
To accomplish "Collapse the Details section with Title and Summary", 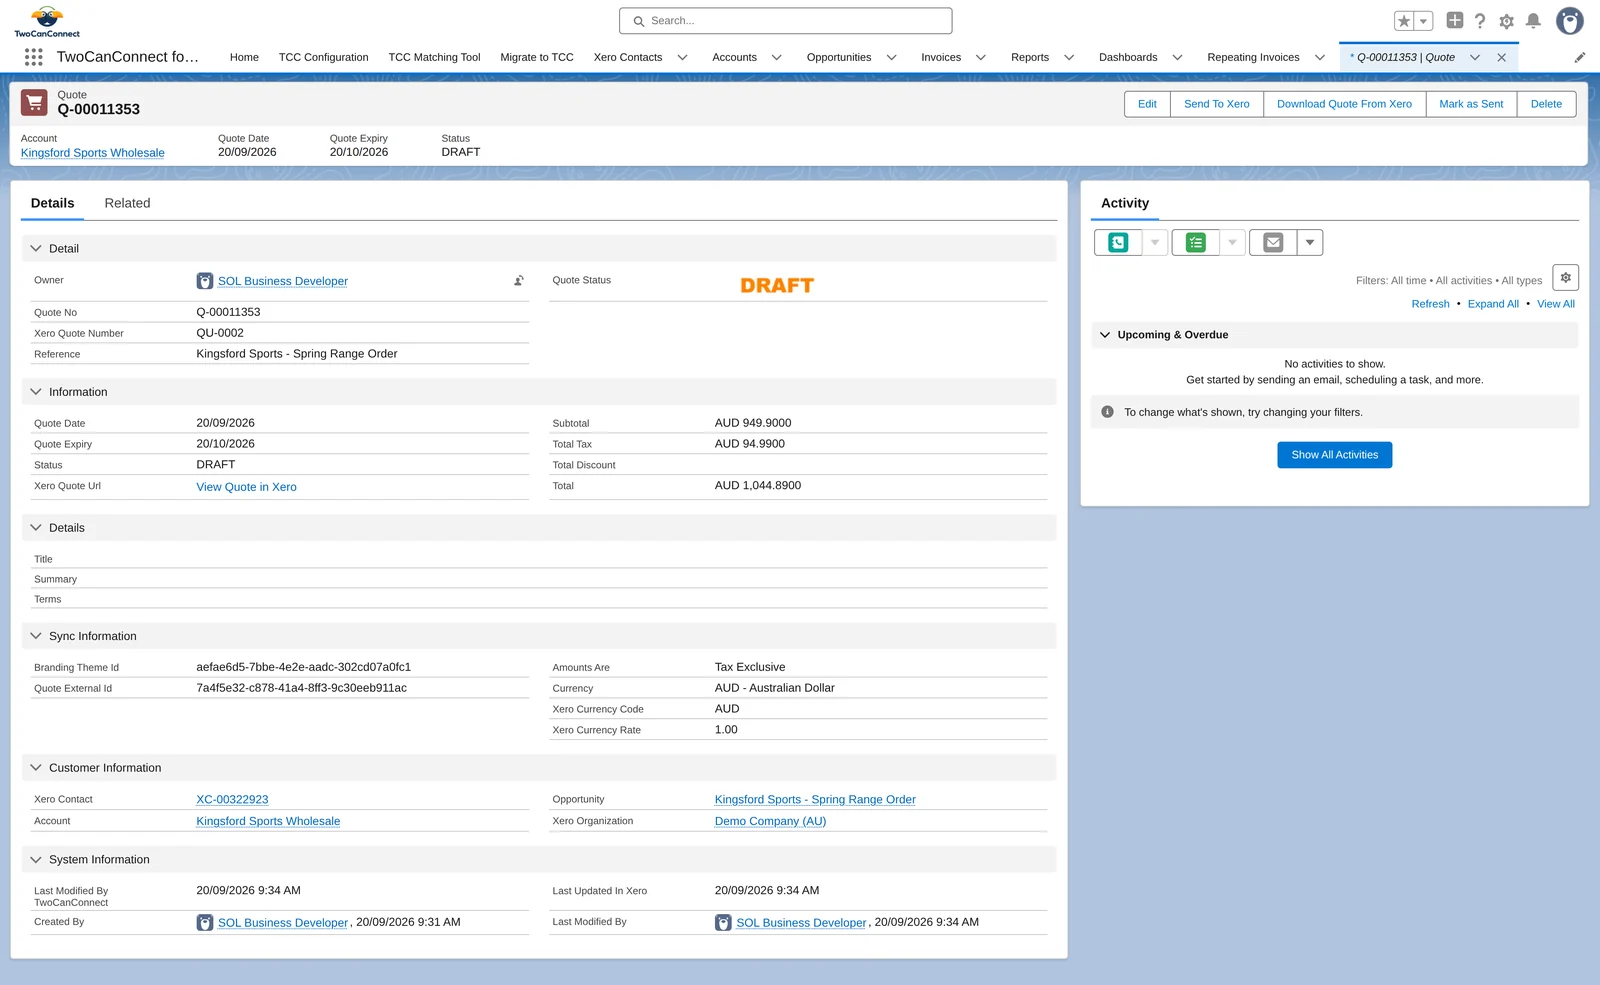I will click(x=36, y=528).
